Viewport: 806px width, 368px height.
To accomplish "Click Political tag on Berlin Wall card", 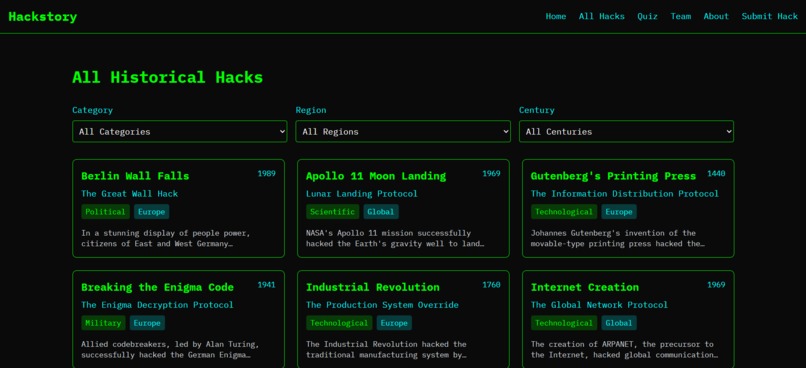I will tap(105, 212).
